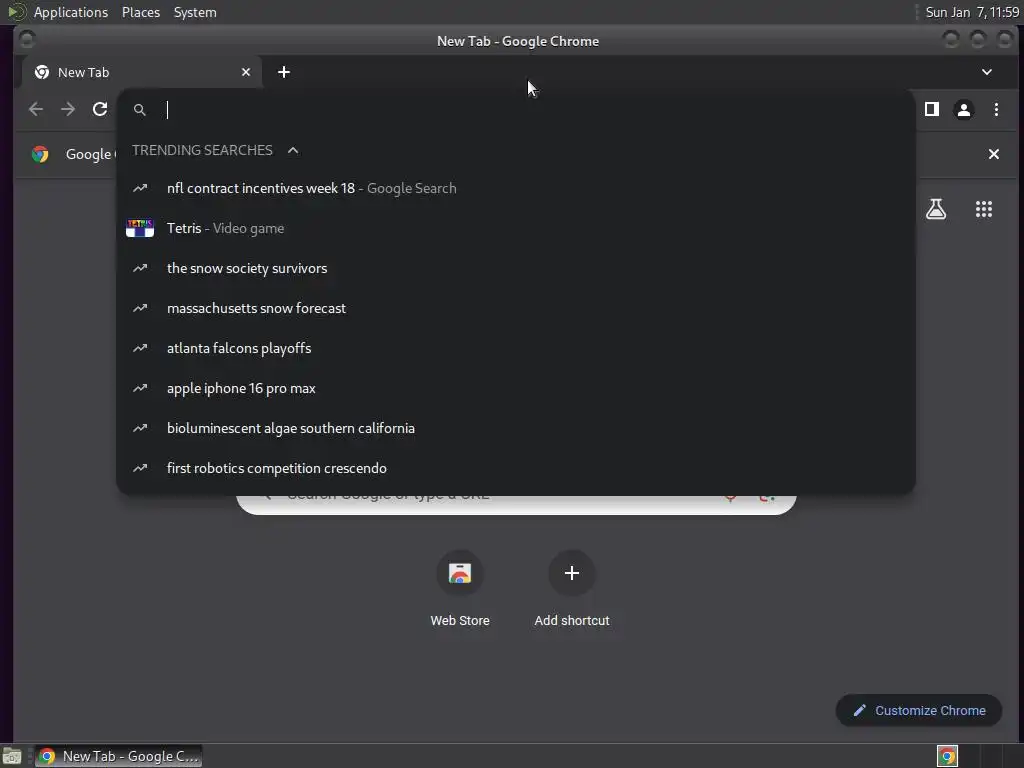Image resolution: width=1024 pixels, height=768 pixels.
Task: Close the New Tab tab
Action: pos(246,72)
